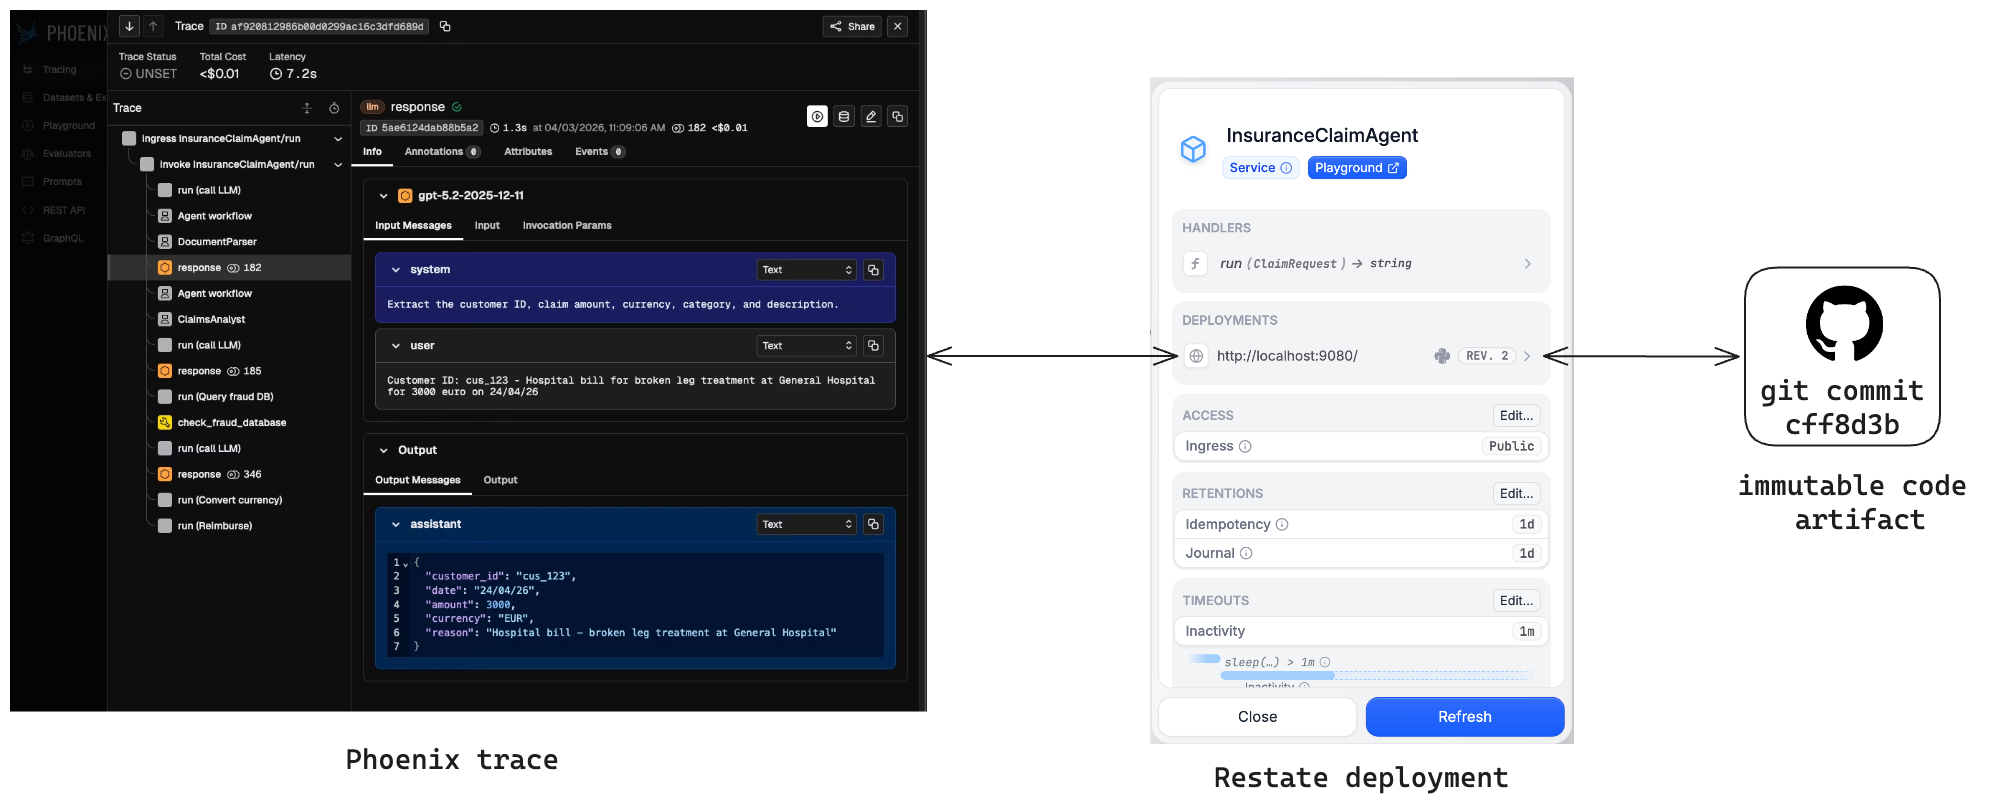Image resolution: width=1993 pixels, height=804 pixels.
Task: Open the Input tab beside Input Messages
Action: pos(487,226)
